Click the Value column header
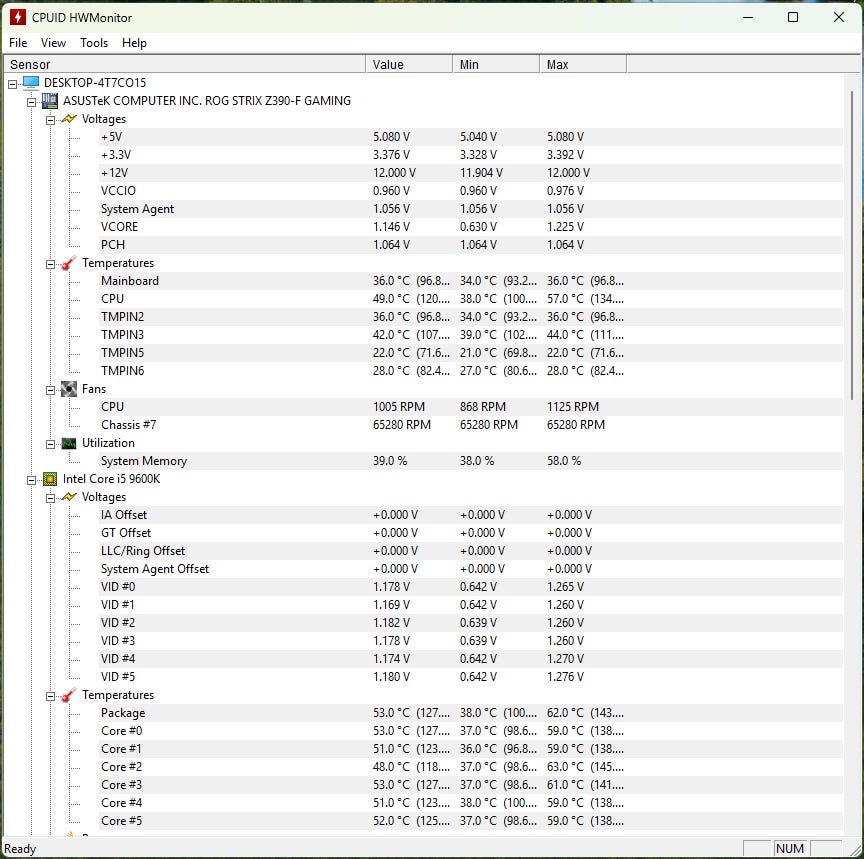 click(409, 64)
